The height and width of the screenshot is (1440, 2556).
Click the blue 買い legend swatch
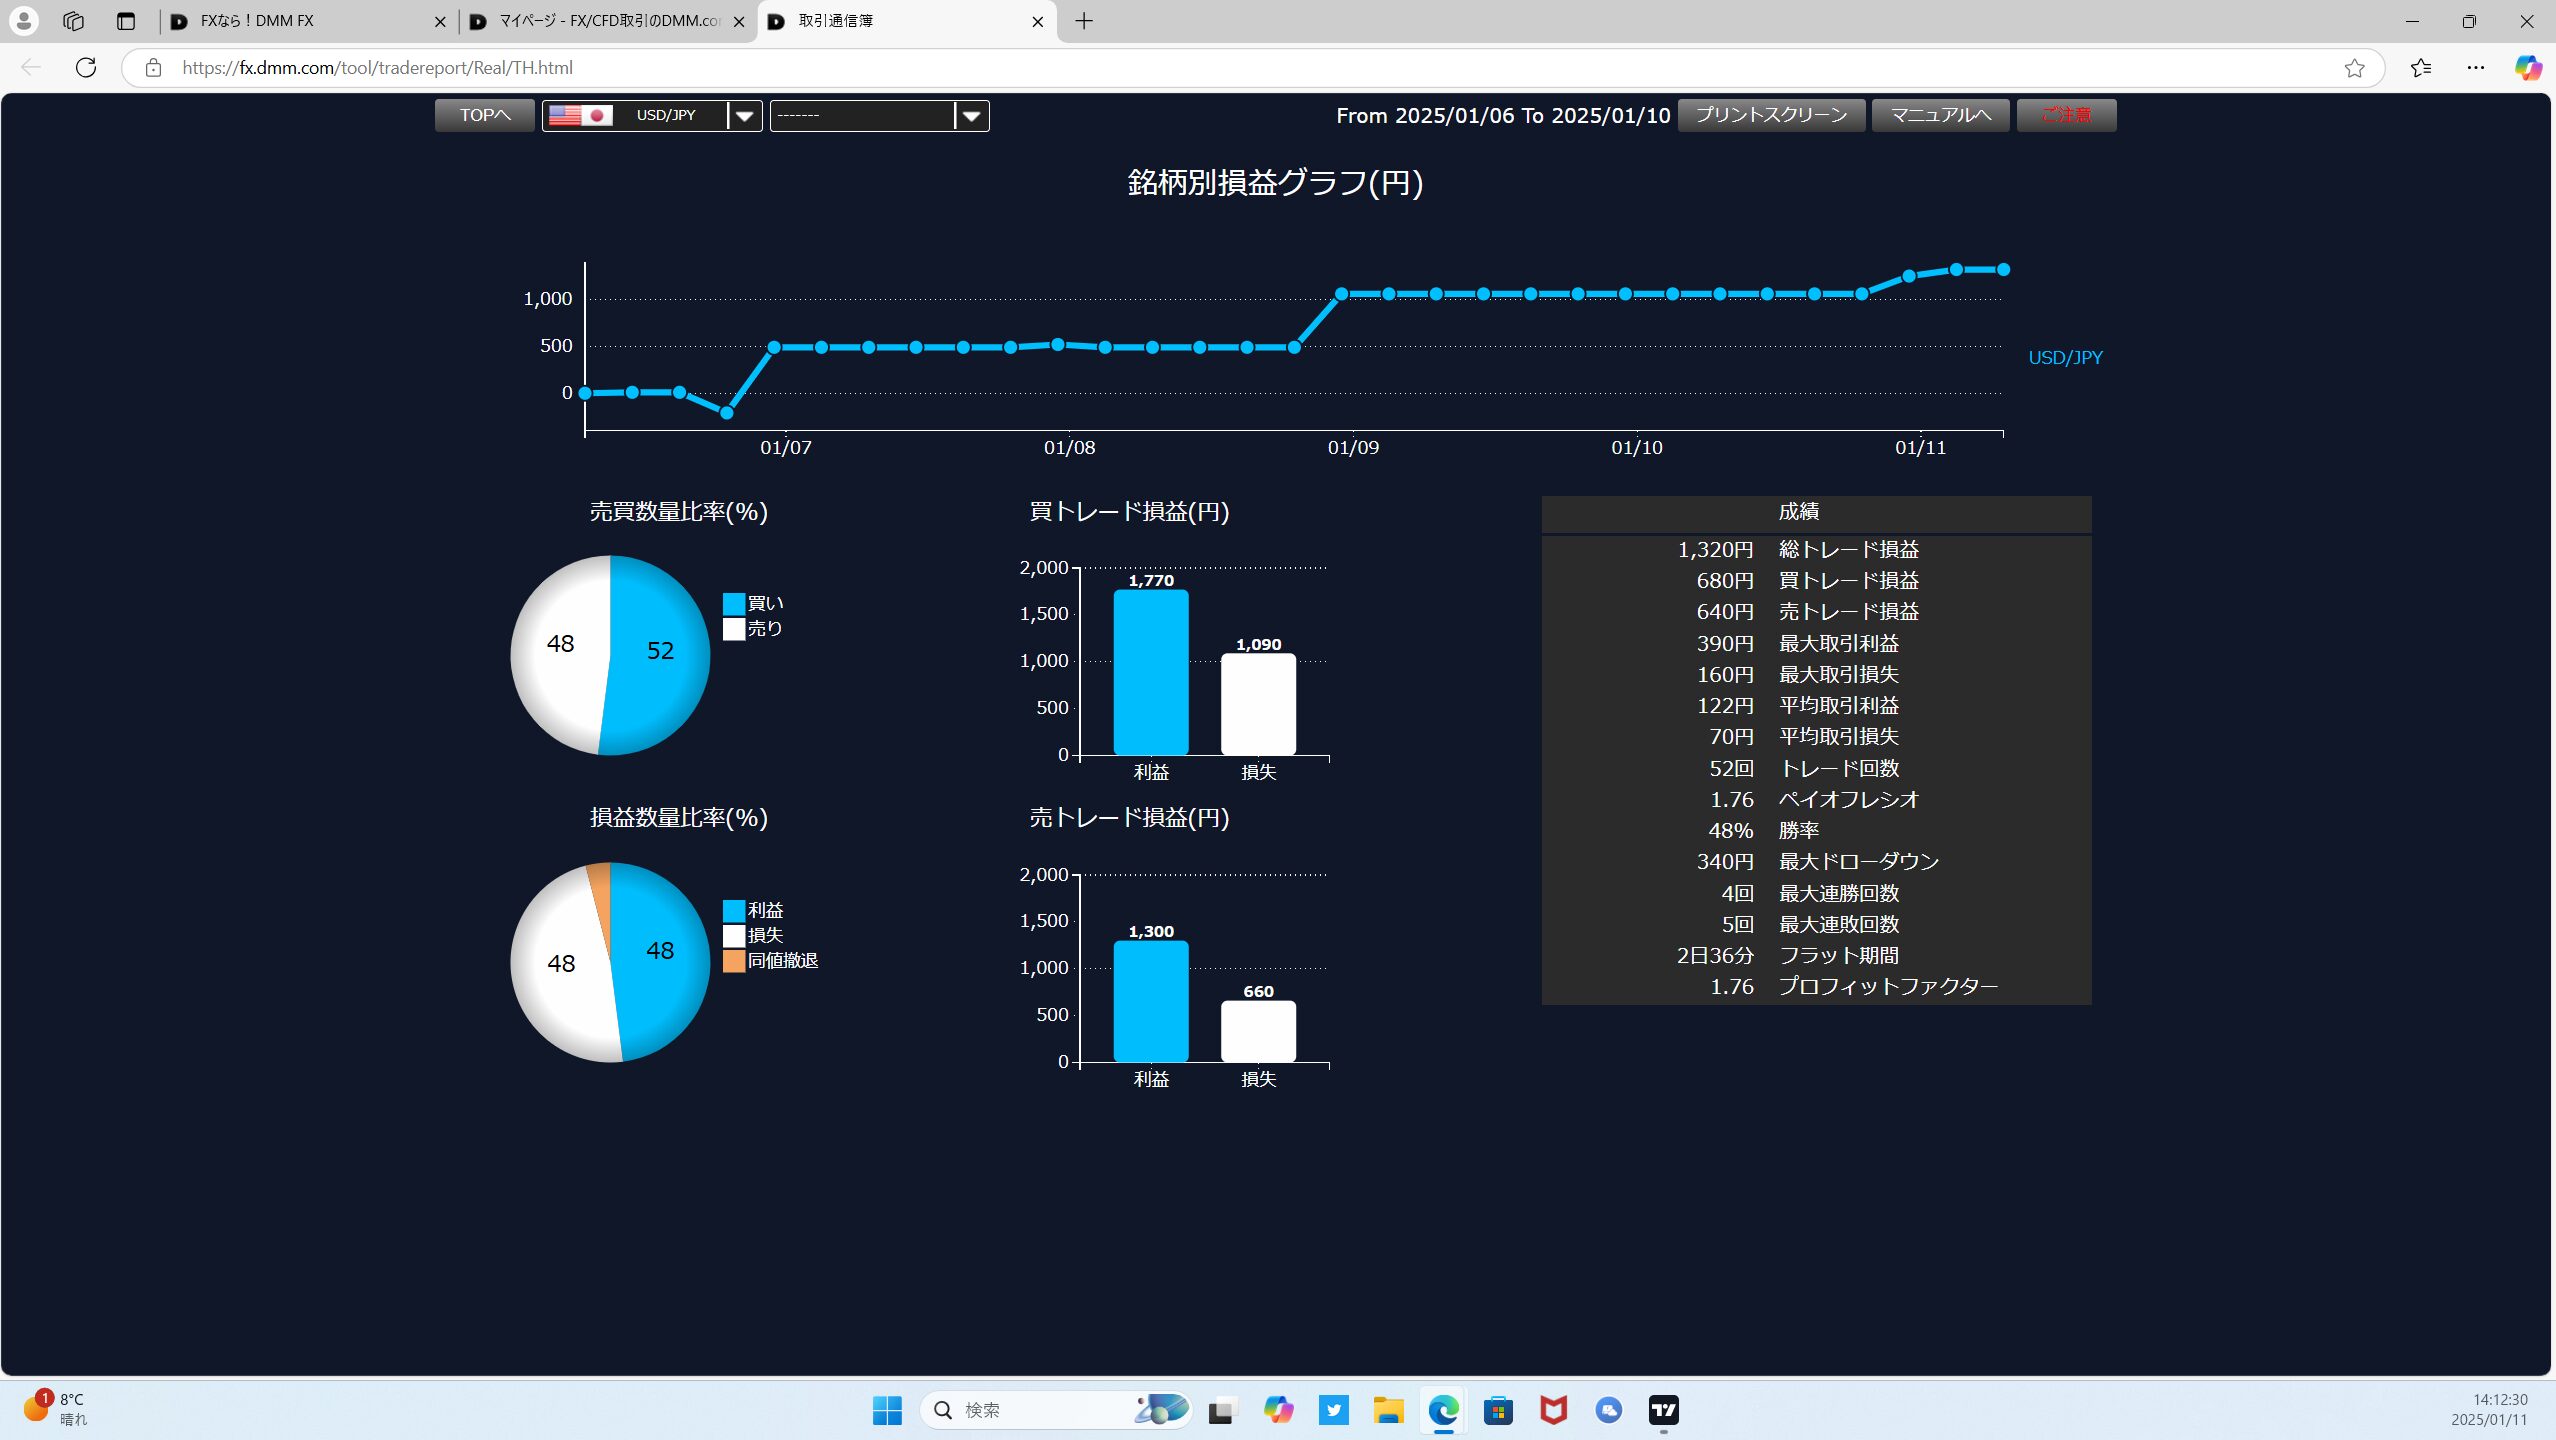coord(733,603)
